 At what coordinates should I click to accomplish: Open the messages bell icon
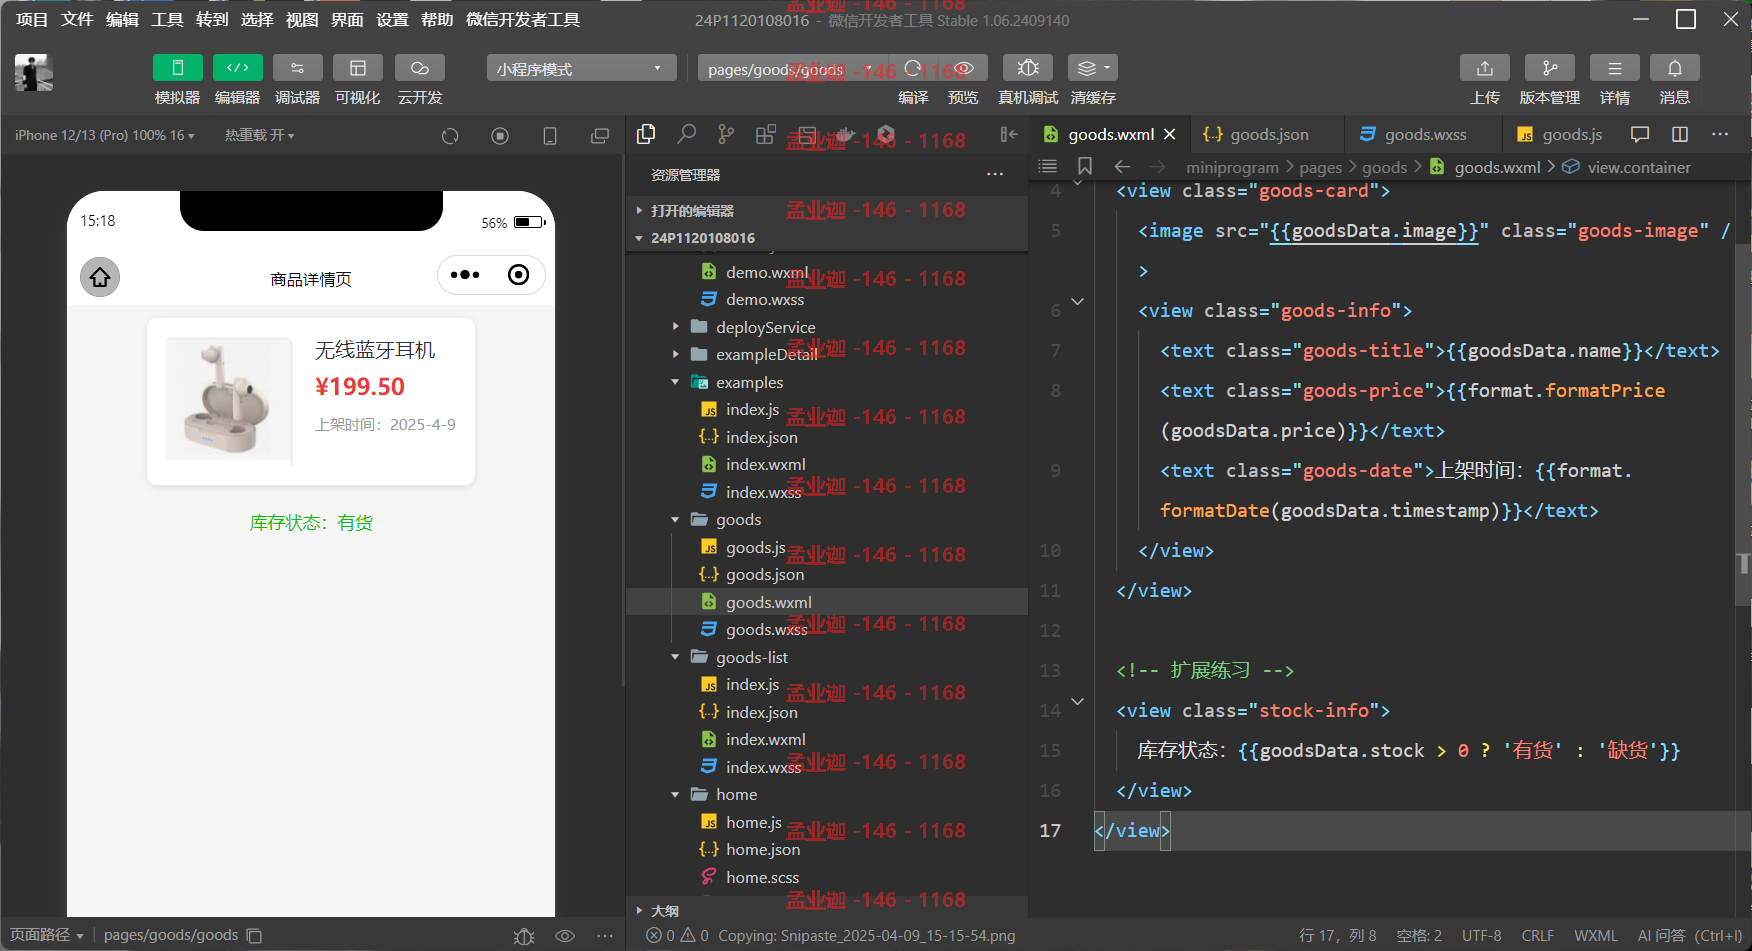pyautogui.click(x=1675, y=68)
